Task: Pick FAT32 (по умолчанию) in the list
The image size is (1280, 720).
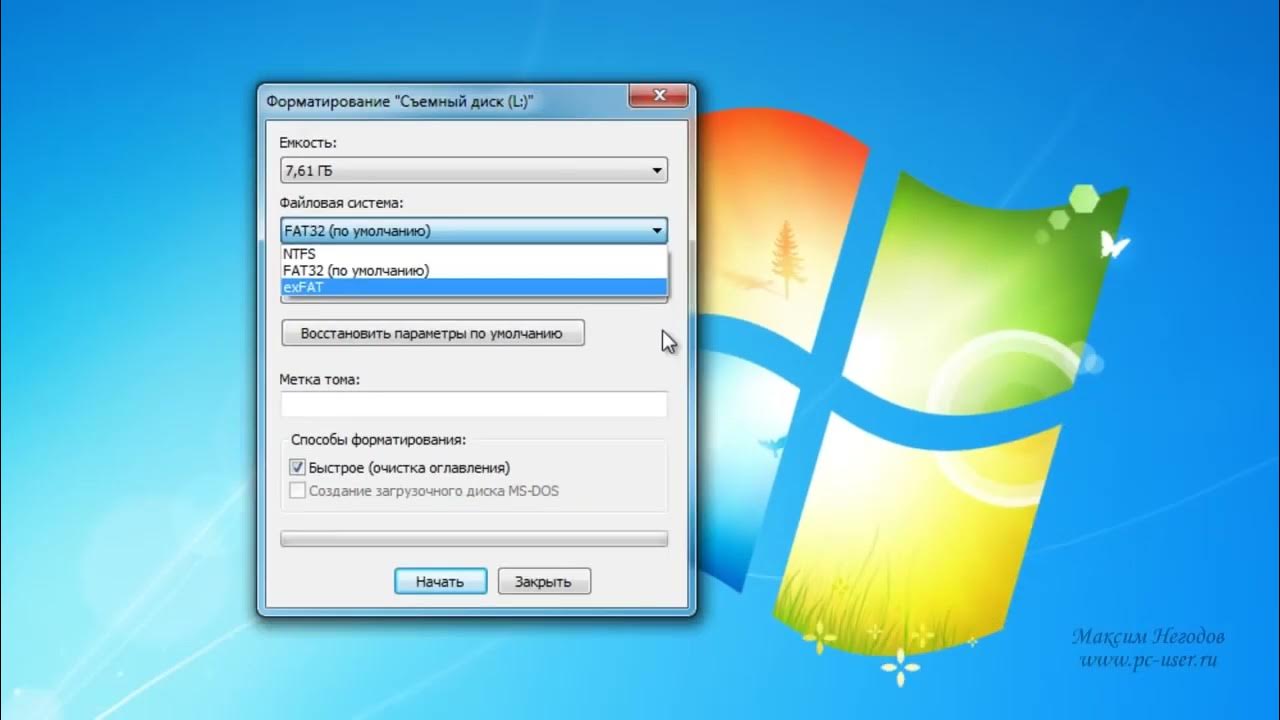Action: [x=474, y=270]
